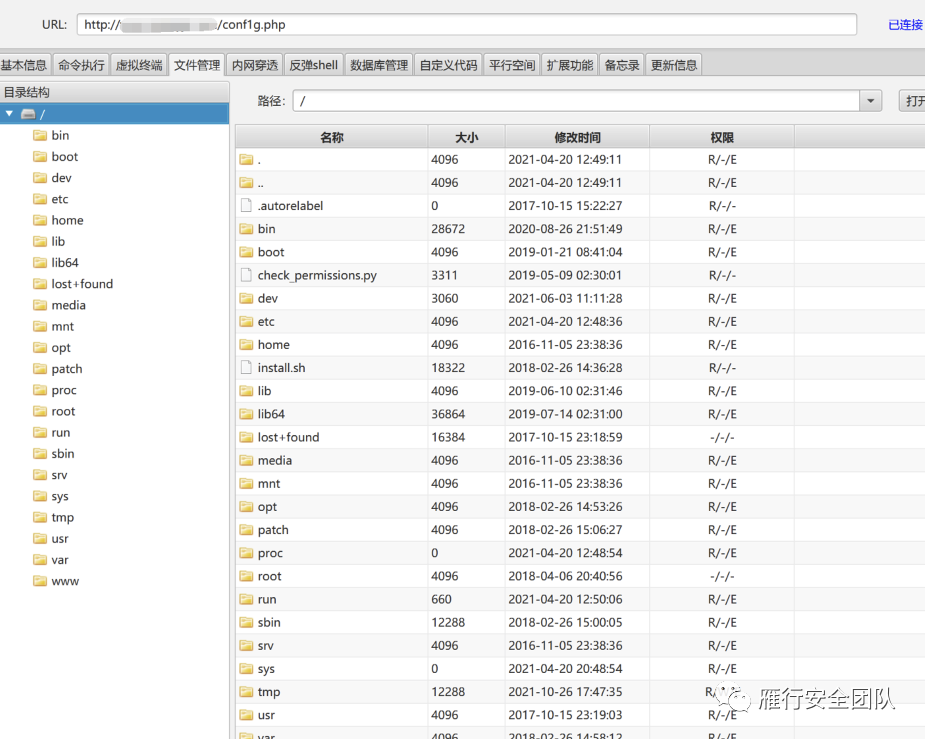Open the 数据库管理 tab
The height and width of the screenshot is (739, 925).
(x=379, y=65)
